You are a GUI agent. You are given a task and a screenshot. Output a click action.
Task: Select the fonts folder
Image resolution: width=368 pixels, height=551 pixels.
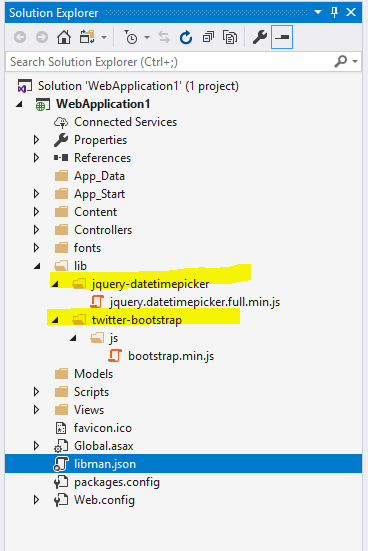click(87, 248)
